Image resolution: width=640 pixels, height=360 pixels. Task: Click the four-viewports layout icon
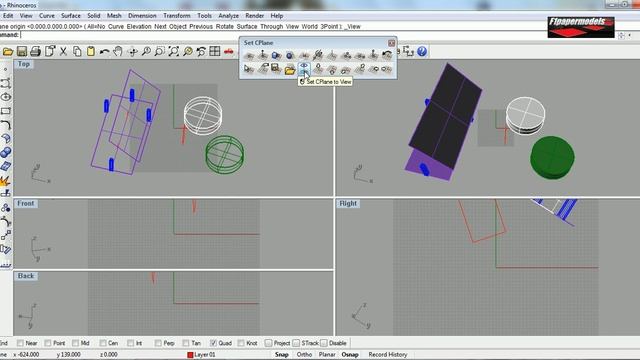coord(215,51)
